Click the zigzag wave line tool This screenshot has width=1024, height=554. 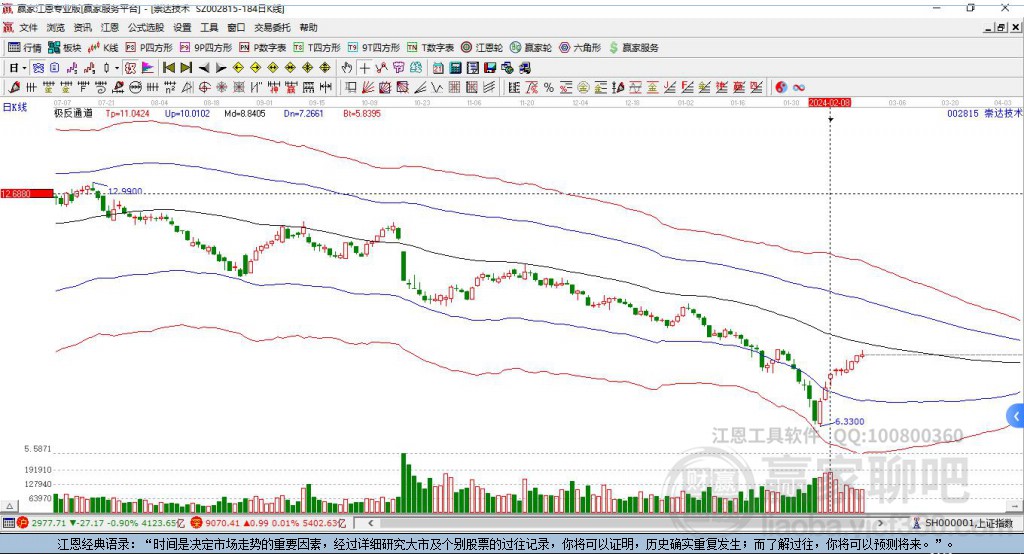point(436,88)
